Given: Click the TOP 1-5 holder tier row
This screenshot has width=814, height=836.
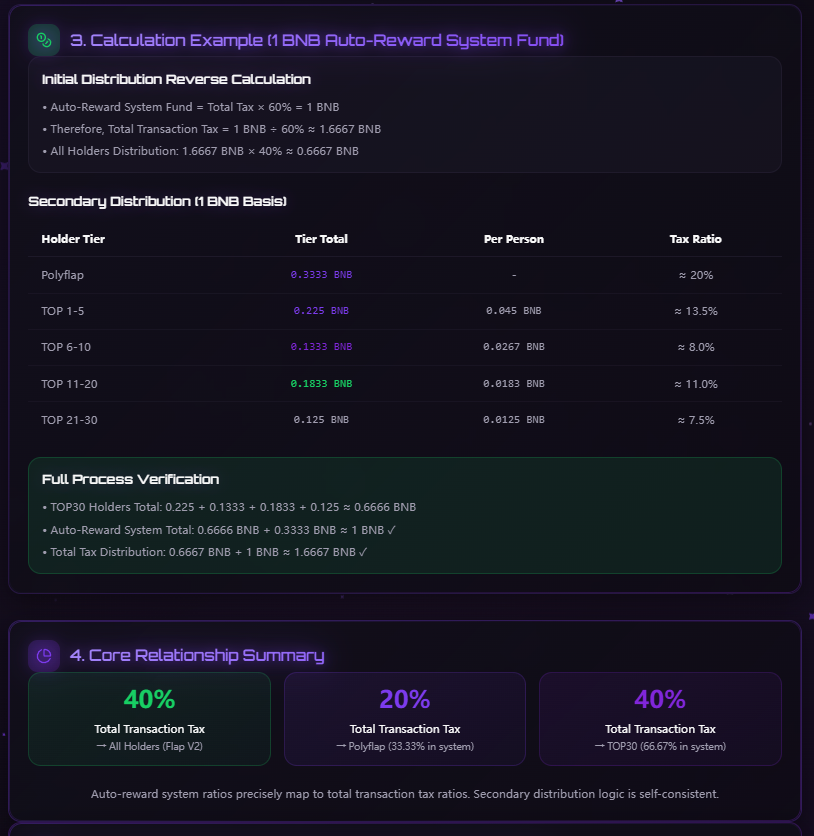Looking at the screenshot, I should point(405,311).
